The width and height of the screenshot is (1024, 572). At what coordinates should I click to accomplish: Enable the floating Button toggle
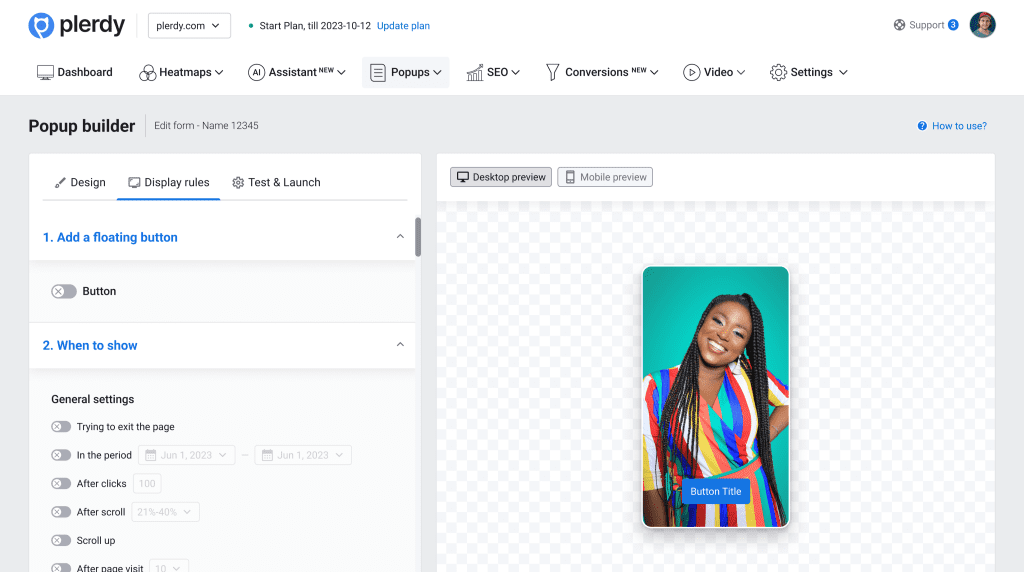64,291
